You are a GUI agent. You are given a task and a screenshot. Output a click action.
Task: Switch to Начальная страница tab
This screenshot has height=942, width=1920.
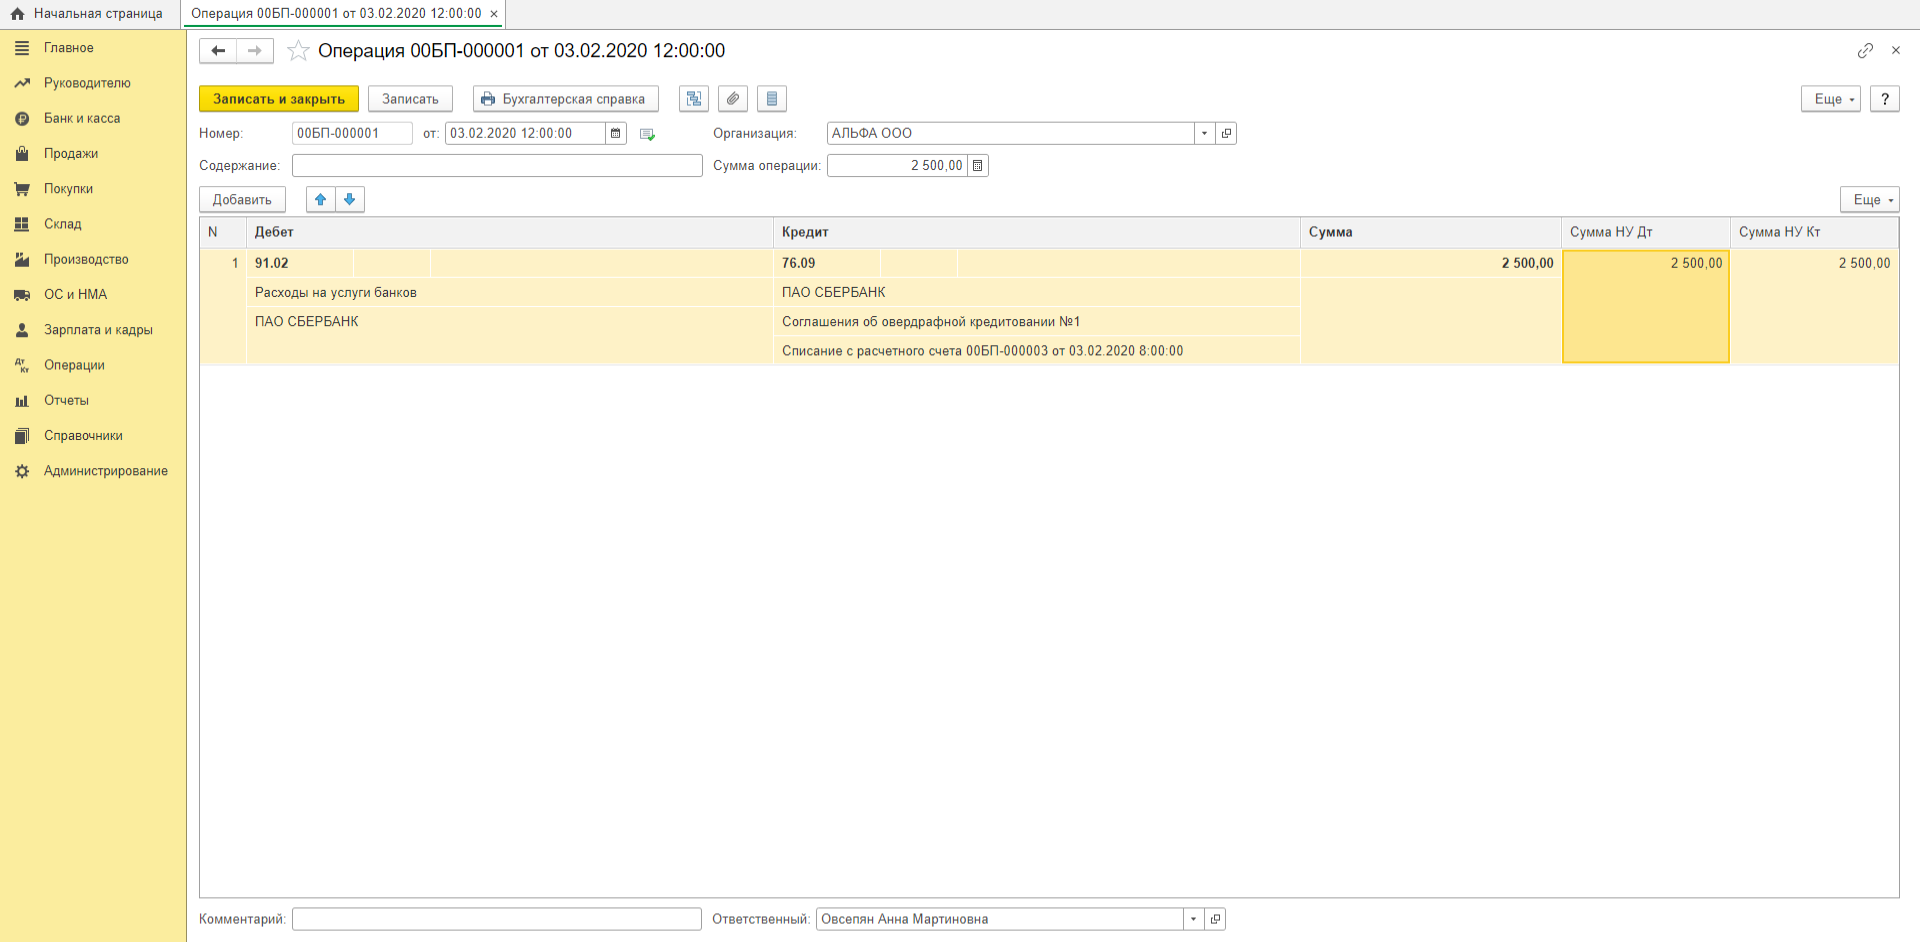coord(87,14)
